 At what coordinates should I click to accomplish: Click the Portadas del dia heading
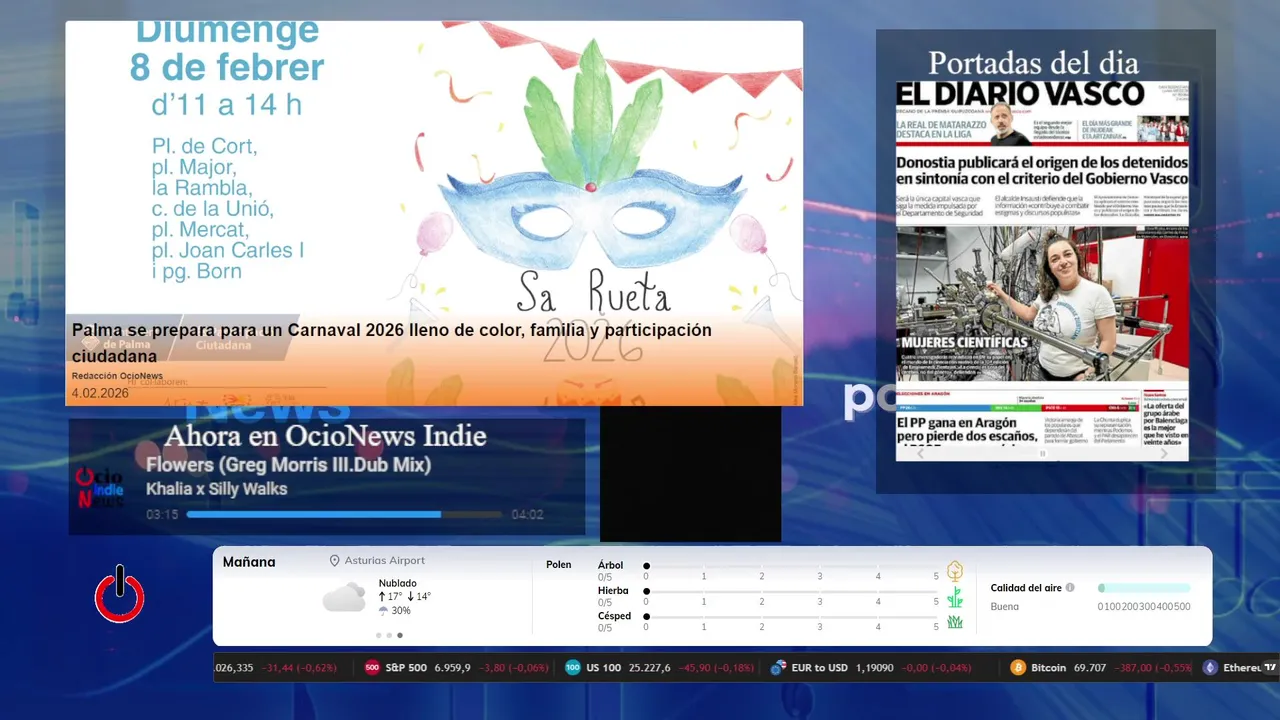(1033, 63)
